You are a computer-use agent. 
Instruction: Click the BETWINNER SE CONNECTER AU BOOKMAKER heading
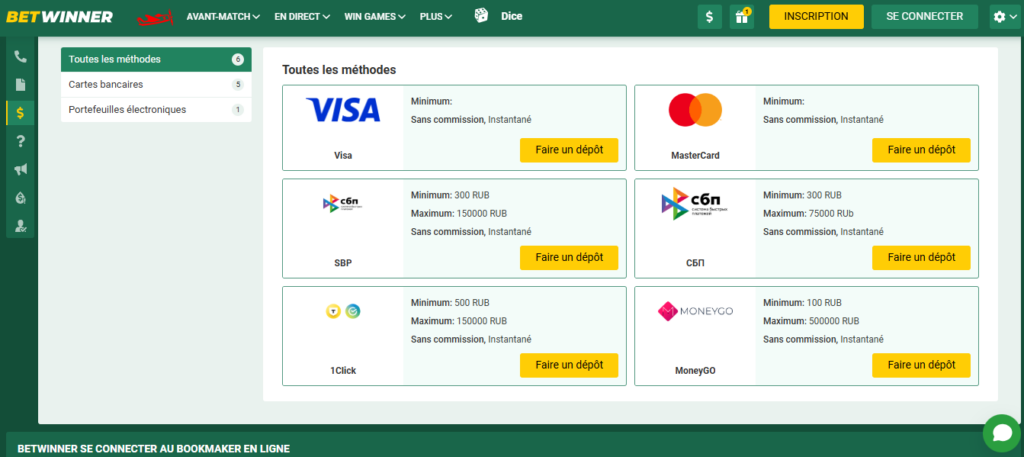[153, 449]
